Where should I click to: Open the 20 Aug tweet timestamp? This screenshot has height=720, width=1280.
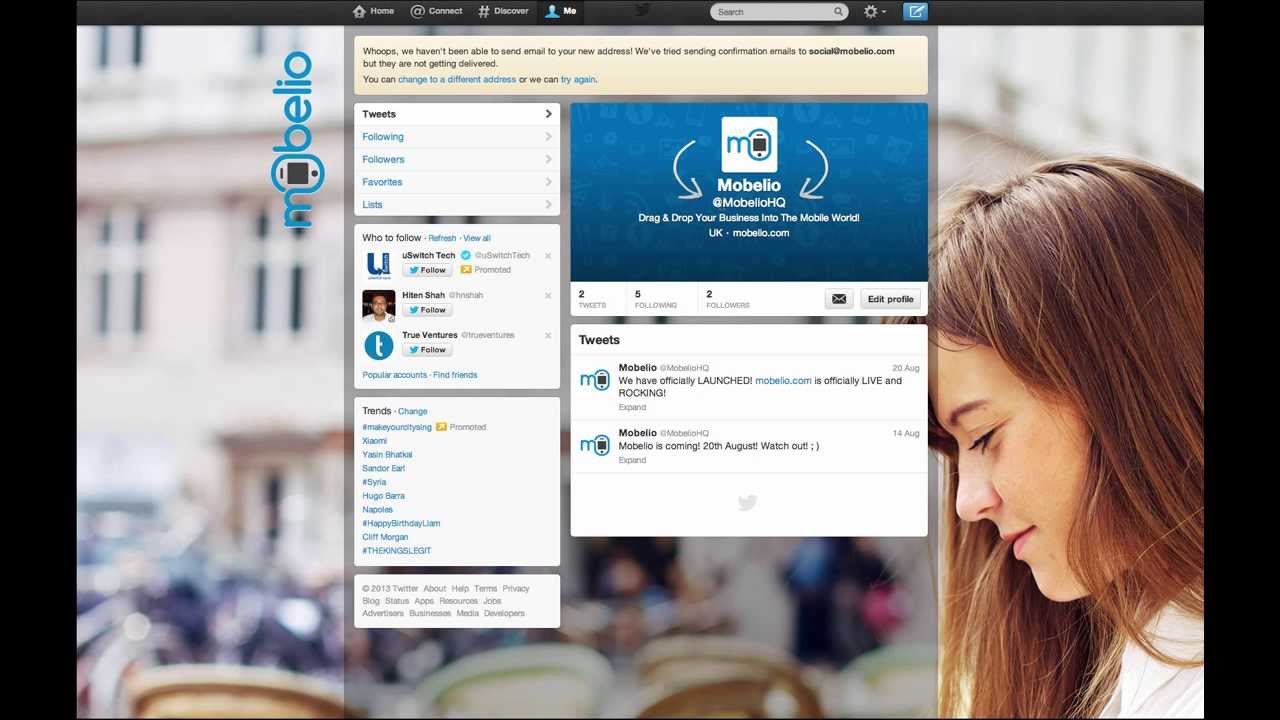[x=905, y=368]
